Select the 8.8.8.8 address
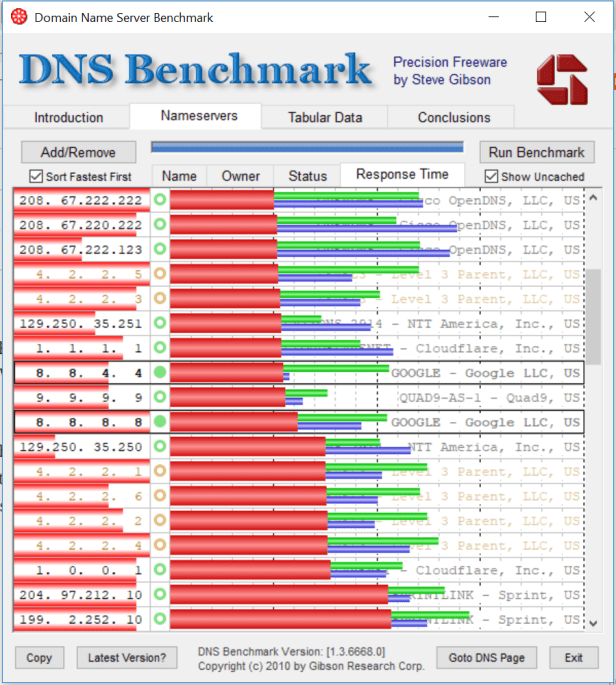This screenshot has width=616, height=685. click(x=89, y=422)
